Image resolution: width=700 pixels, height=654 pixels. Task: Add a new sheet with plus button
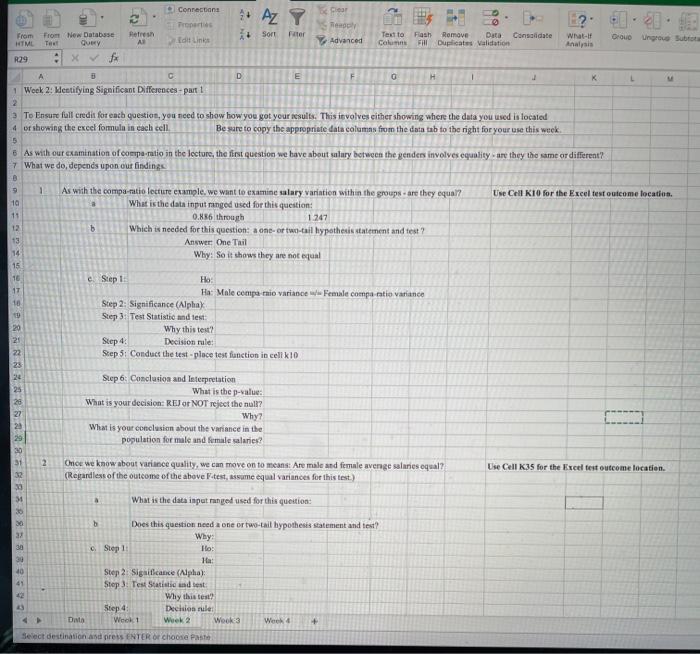pyautogui.click(x=314, y=621)
